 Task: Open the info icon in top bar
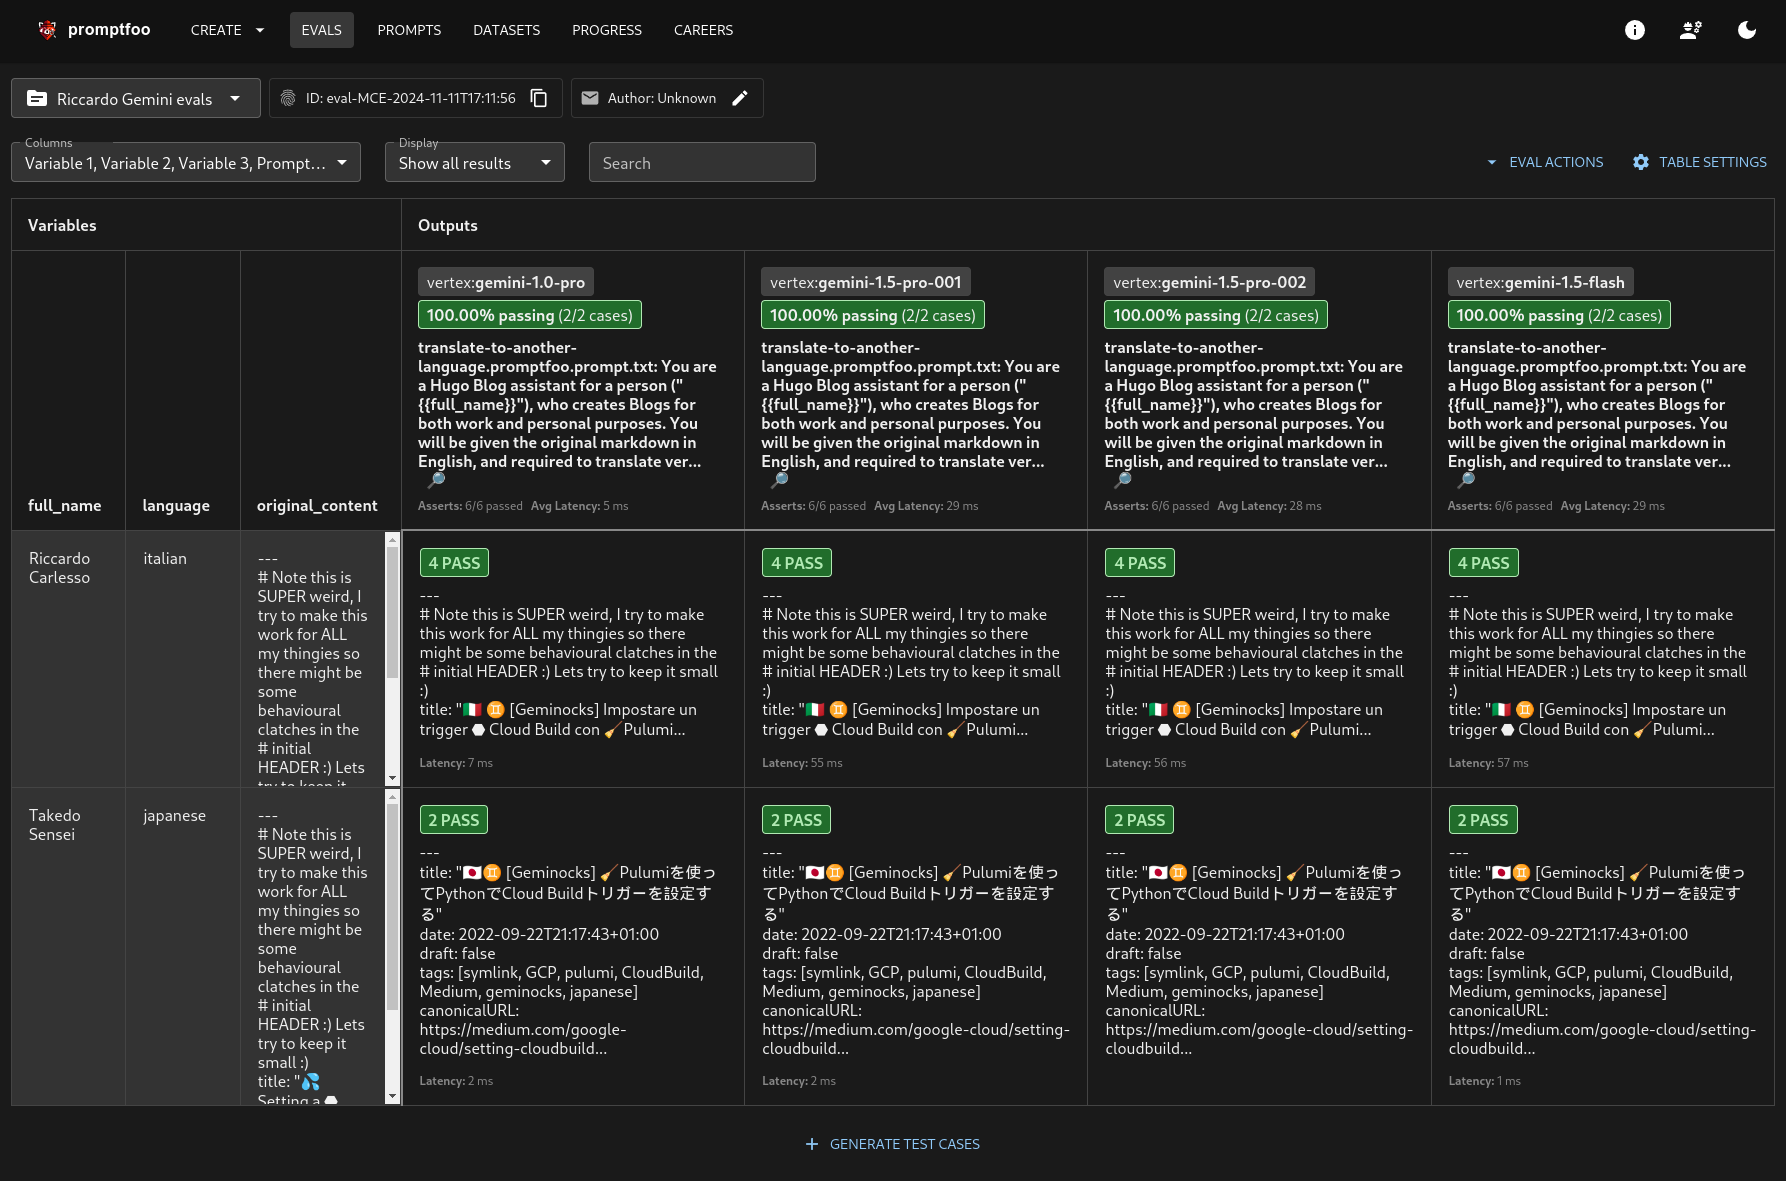(1635, 30)
